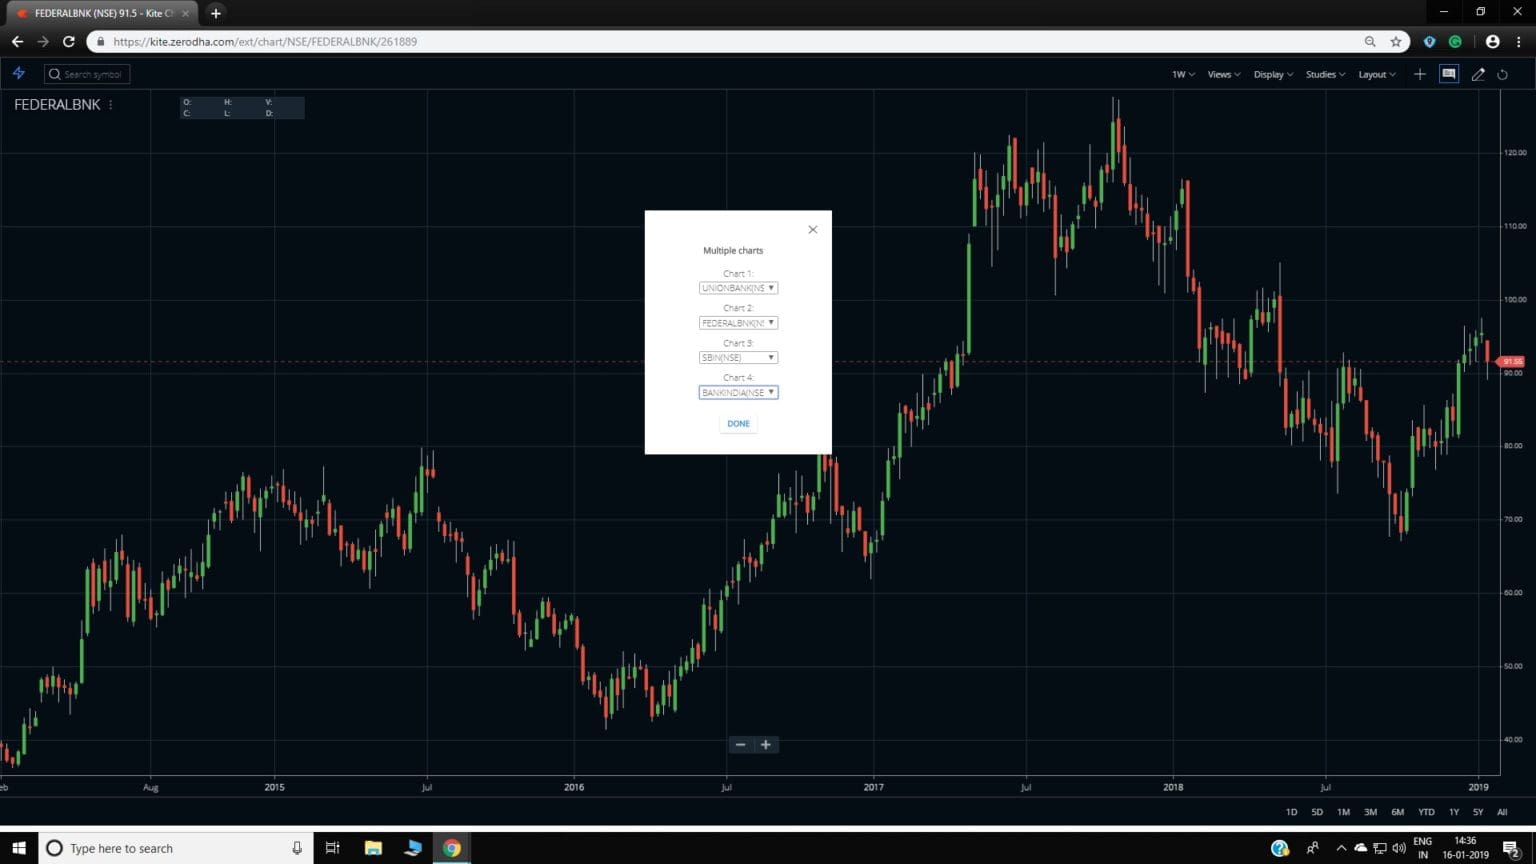1536x864 pixels.
Task: Click the DONE button
Action: pos(738,423)
